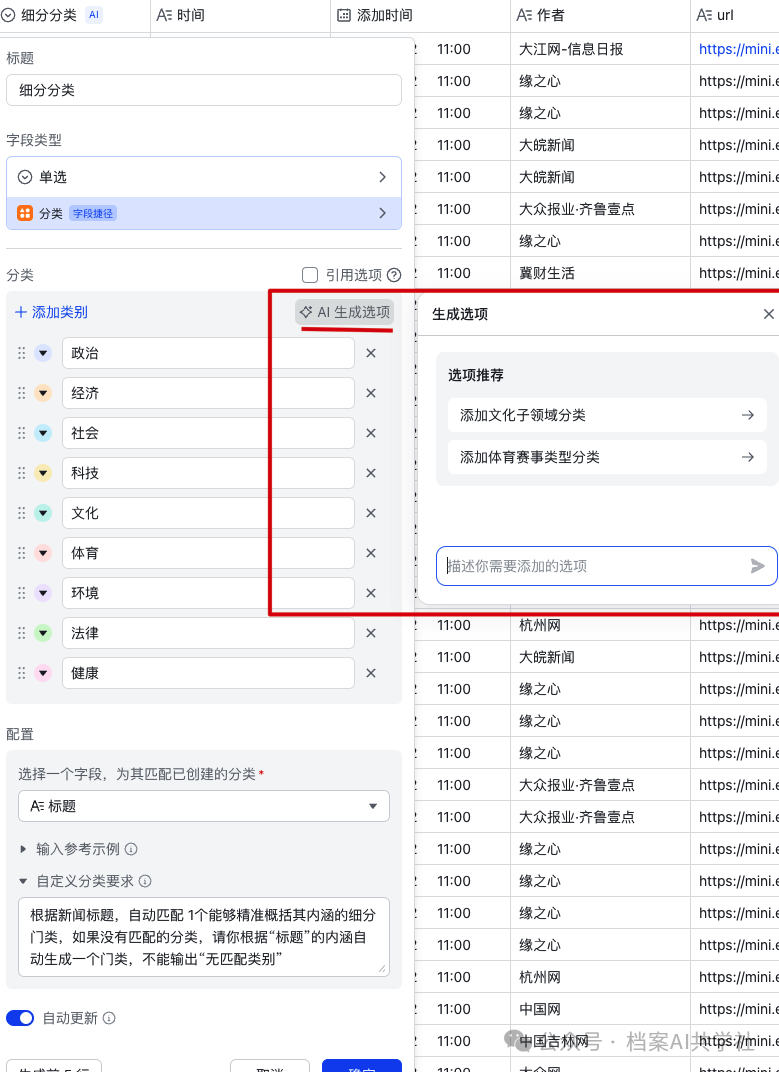Show info for 输入参考示例
This screenshot has width=779, height=1072.
(x=131, y=849)
